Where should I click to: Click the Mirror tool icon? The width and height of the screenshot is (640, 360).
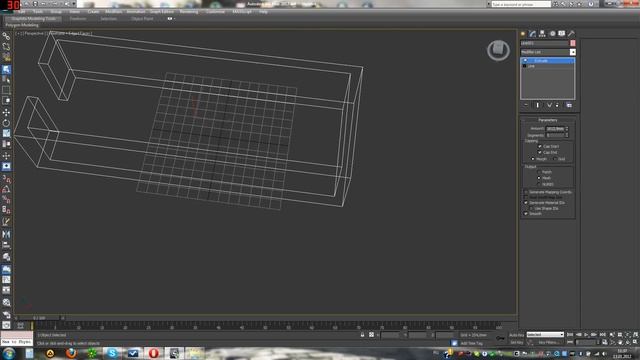[6, 234]
